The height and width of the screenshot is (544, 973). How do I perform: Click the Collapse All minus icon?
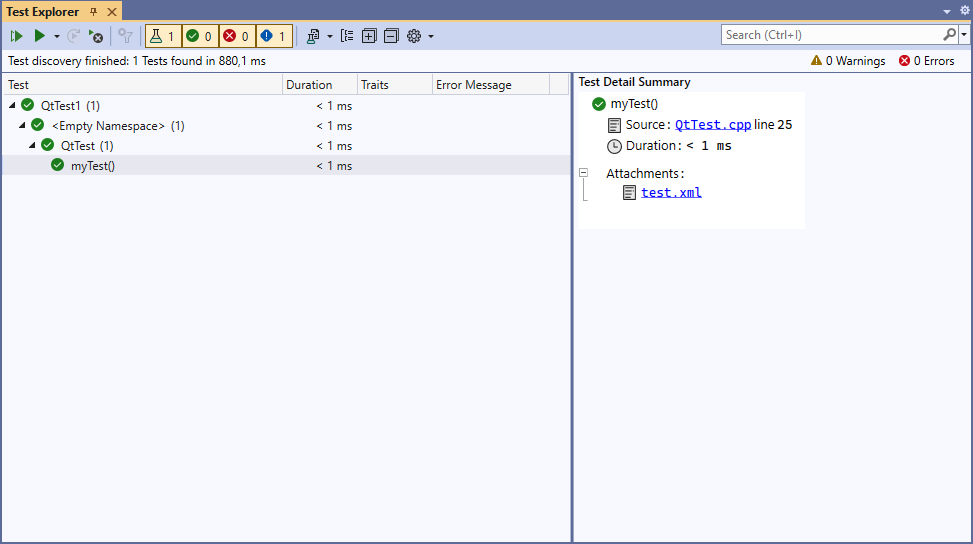click(x=391, y=36)
